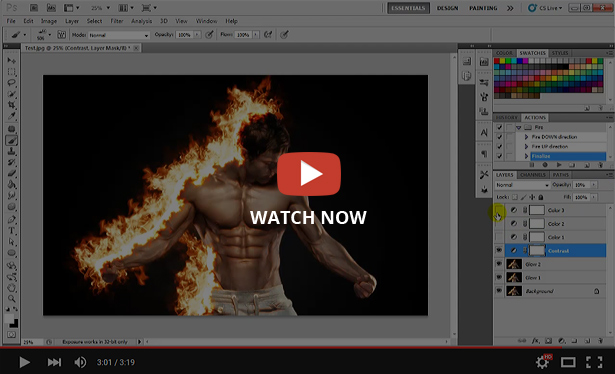Screen dimensions: 615x374
Task: Open the Layer menu
Action: (72, 21)
